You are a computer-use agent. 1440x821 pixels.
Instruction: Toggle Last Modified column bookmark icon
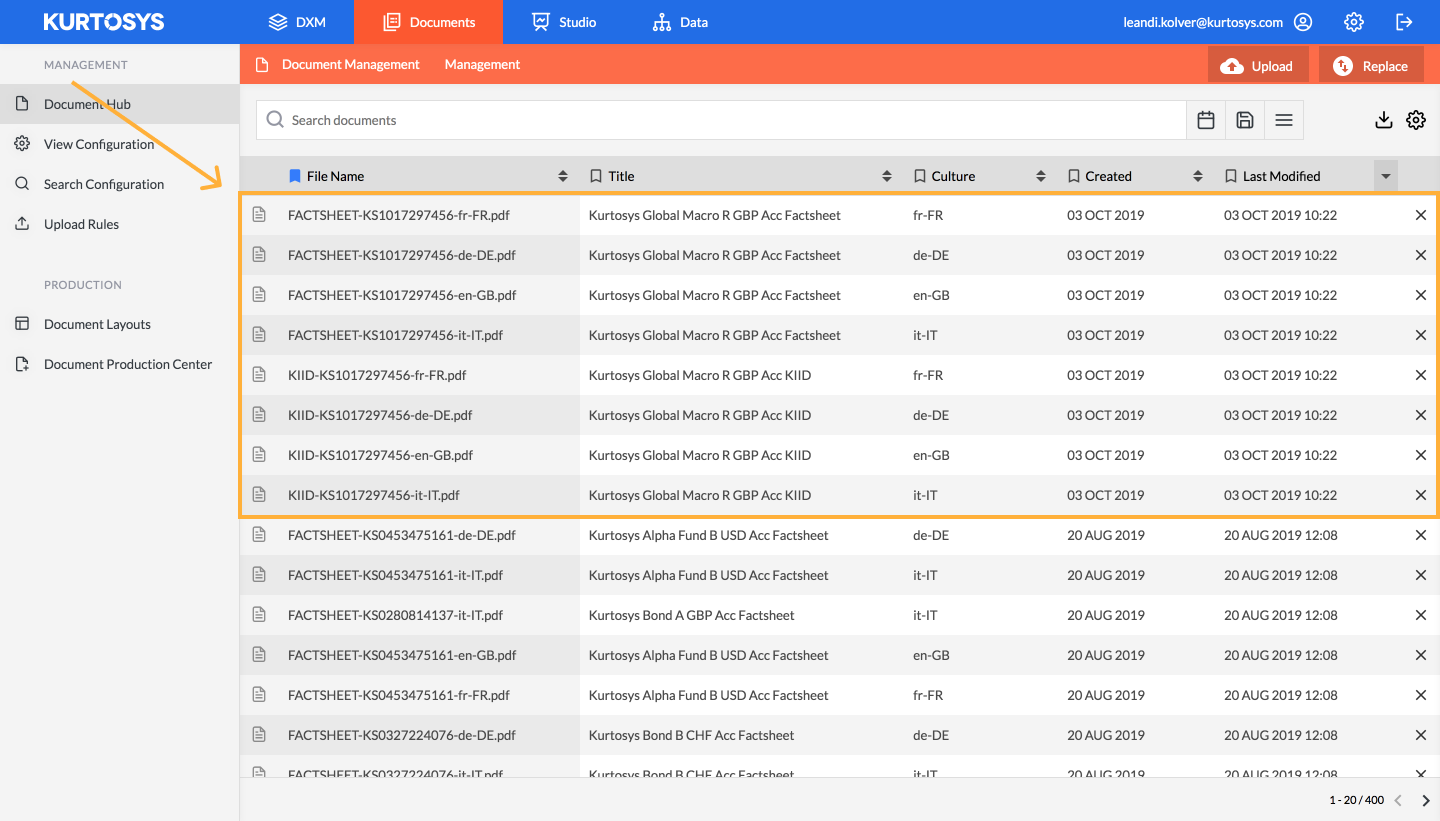[1231, 176]
